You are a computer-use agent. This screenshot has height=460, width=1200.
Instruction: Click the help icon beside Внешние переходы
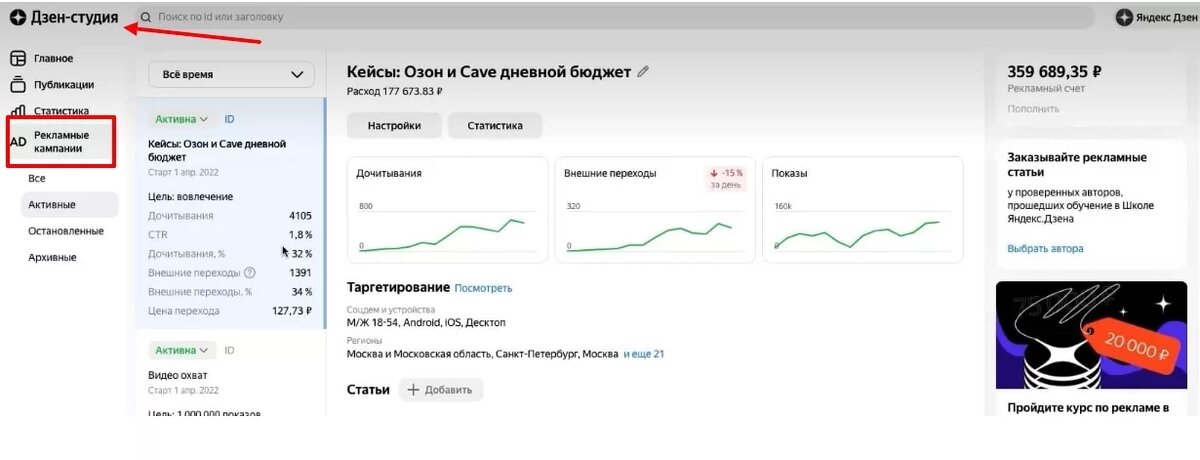pyautogui.click(x=250, y=273)
